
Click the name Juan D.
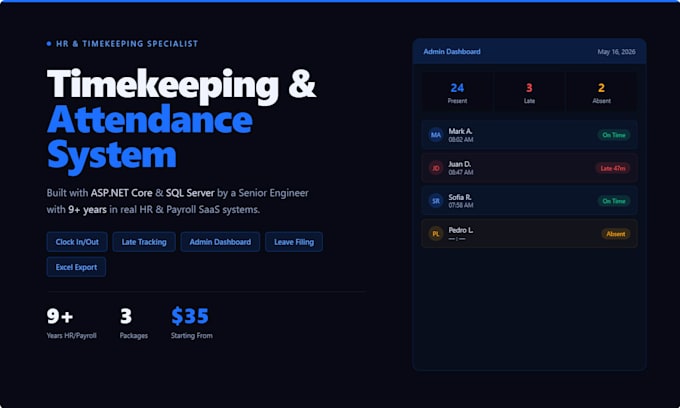point(459,164)
